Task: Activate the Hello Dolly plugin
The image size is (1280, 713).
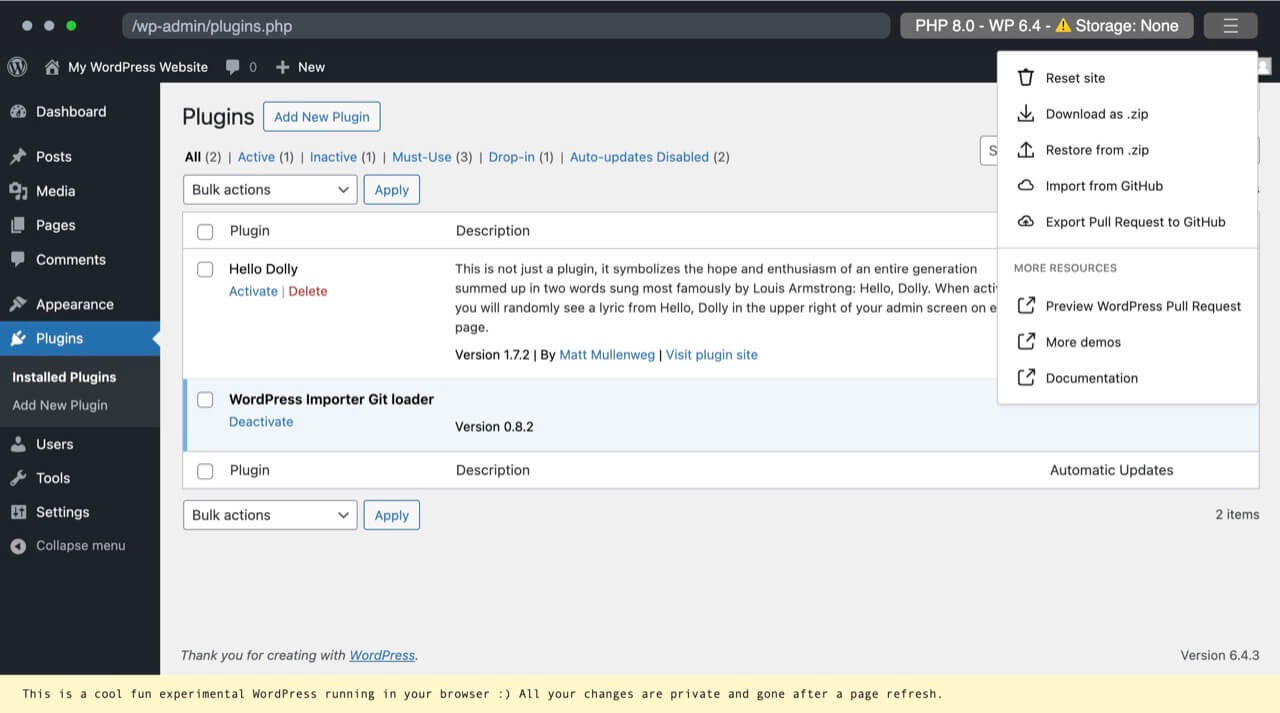Action: (253, 291)
